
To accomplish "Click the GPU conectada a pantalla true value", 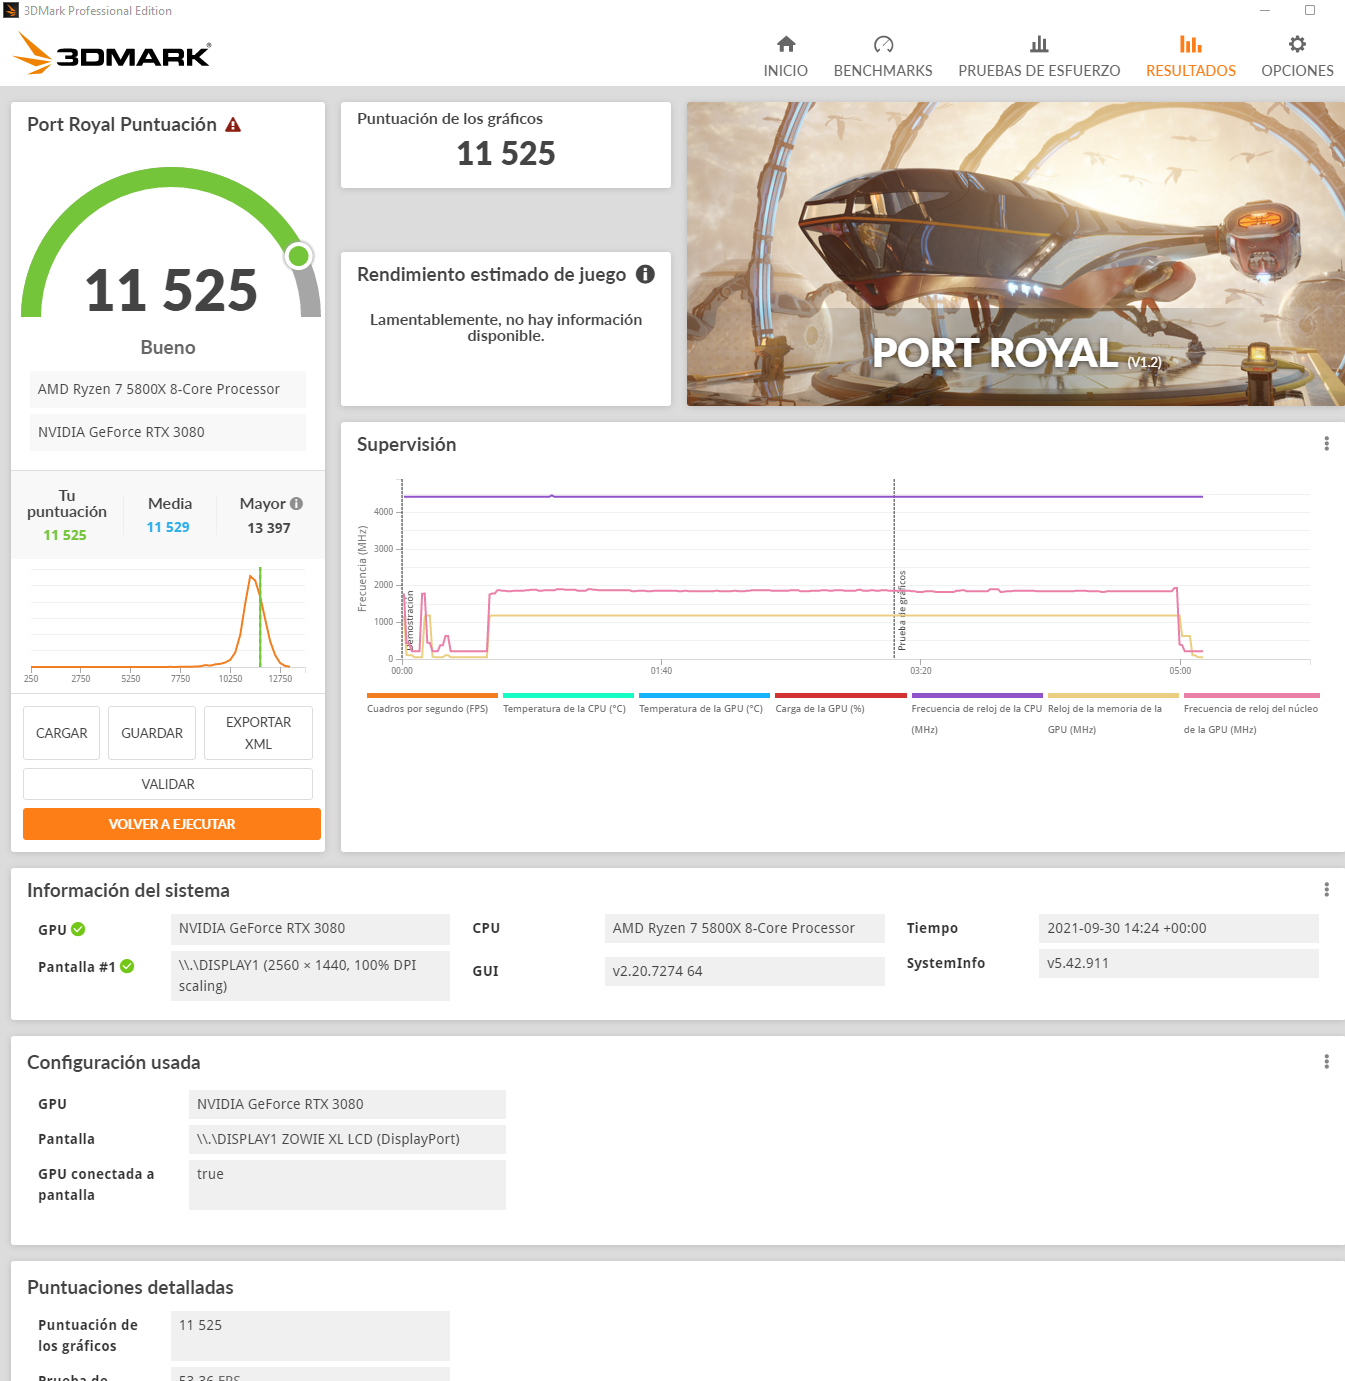I will pyautogui.click(x=347, y=1185).
